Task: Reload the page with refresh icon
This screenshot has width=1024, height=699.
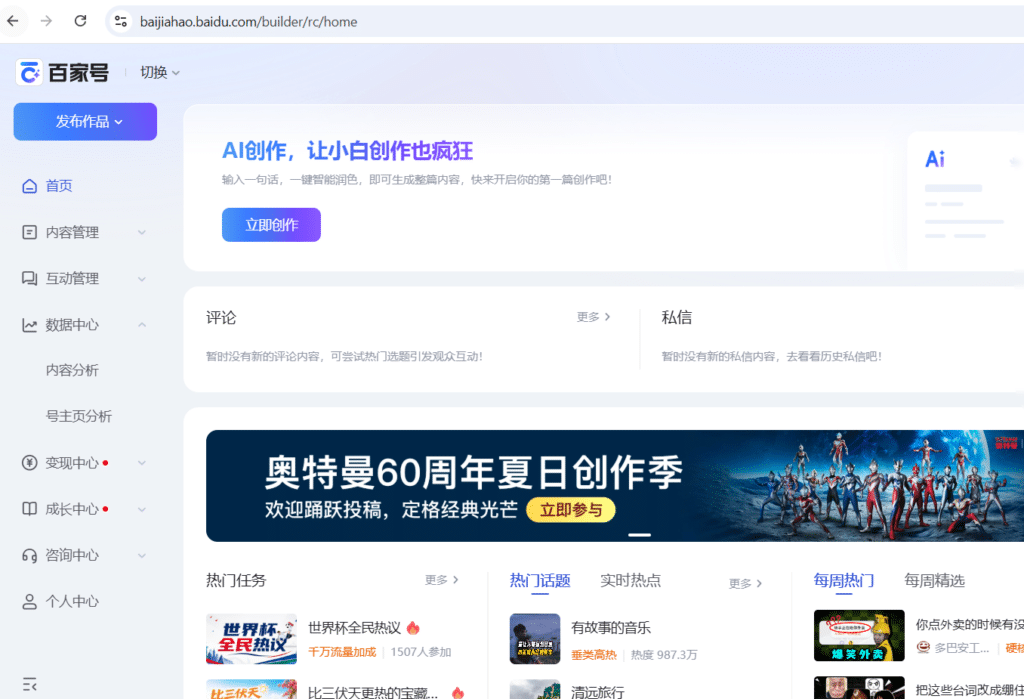Action: pos(80,21)
